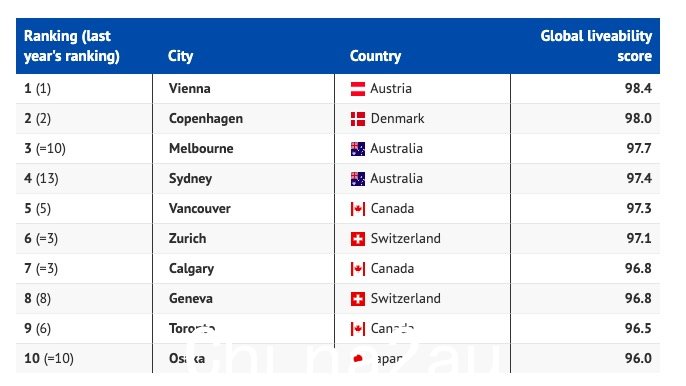The width and height of the screenshot is (686, 386).
Task: Click the Country column header
Action: click(375, 56)
